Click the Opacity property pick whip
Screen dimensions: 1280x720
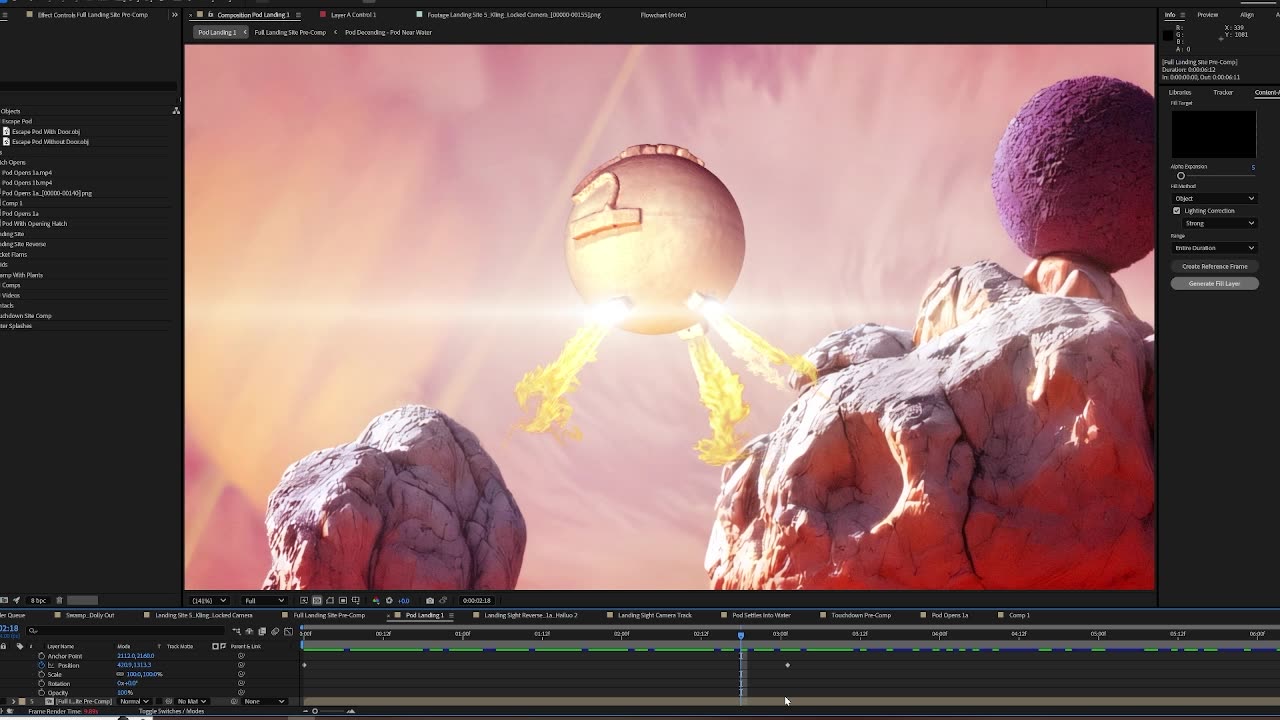click(241, 693)
